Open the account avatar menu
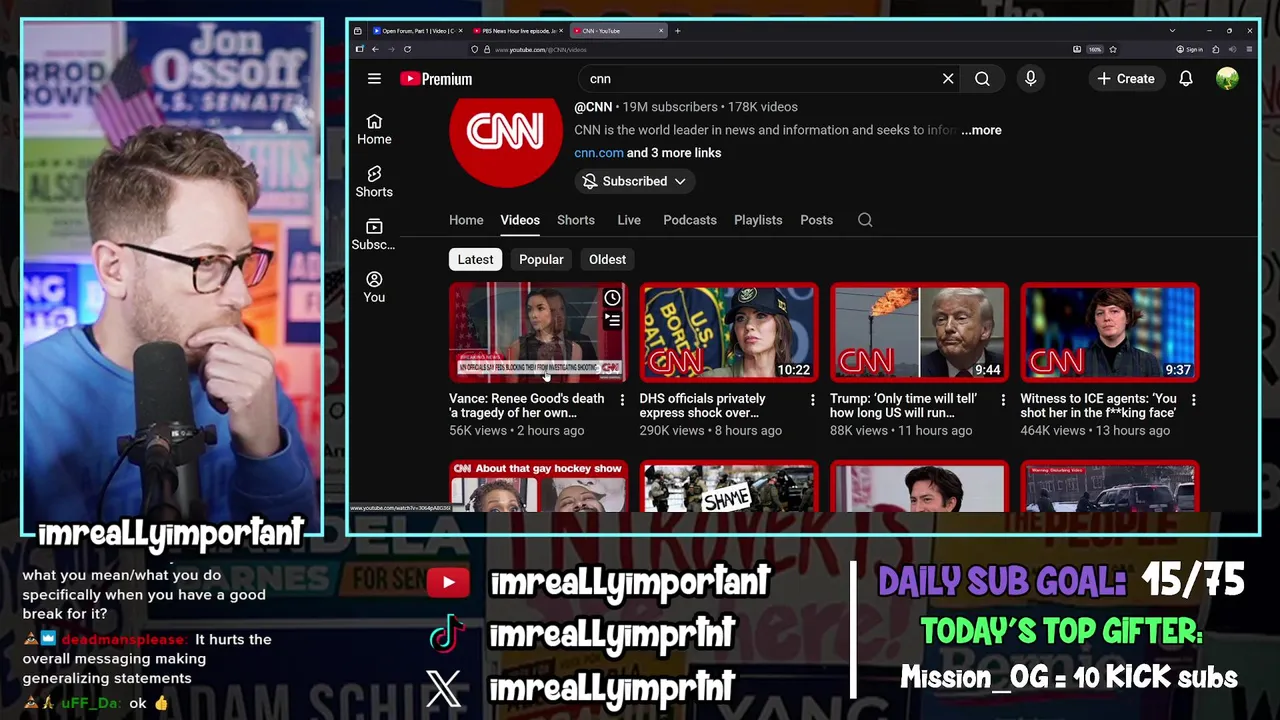The image size is (1280, 720). [x=1227, y=79]
